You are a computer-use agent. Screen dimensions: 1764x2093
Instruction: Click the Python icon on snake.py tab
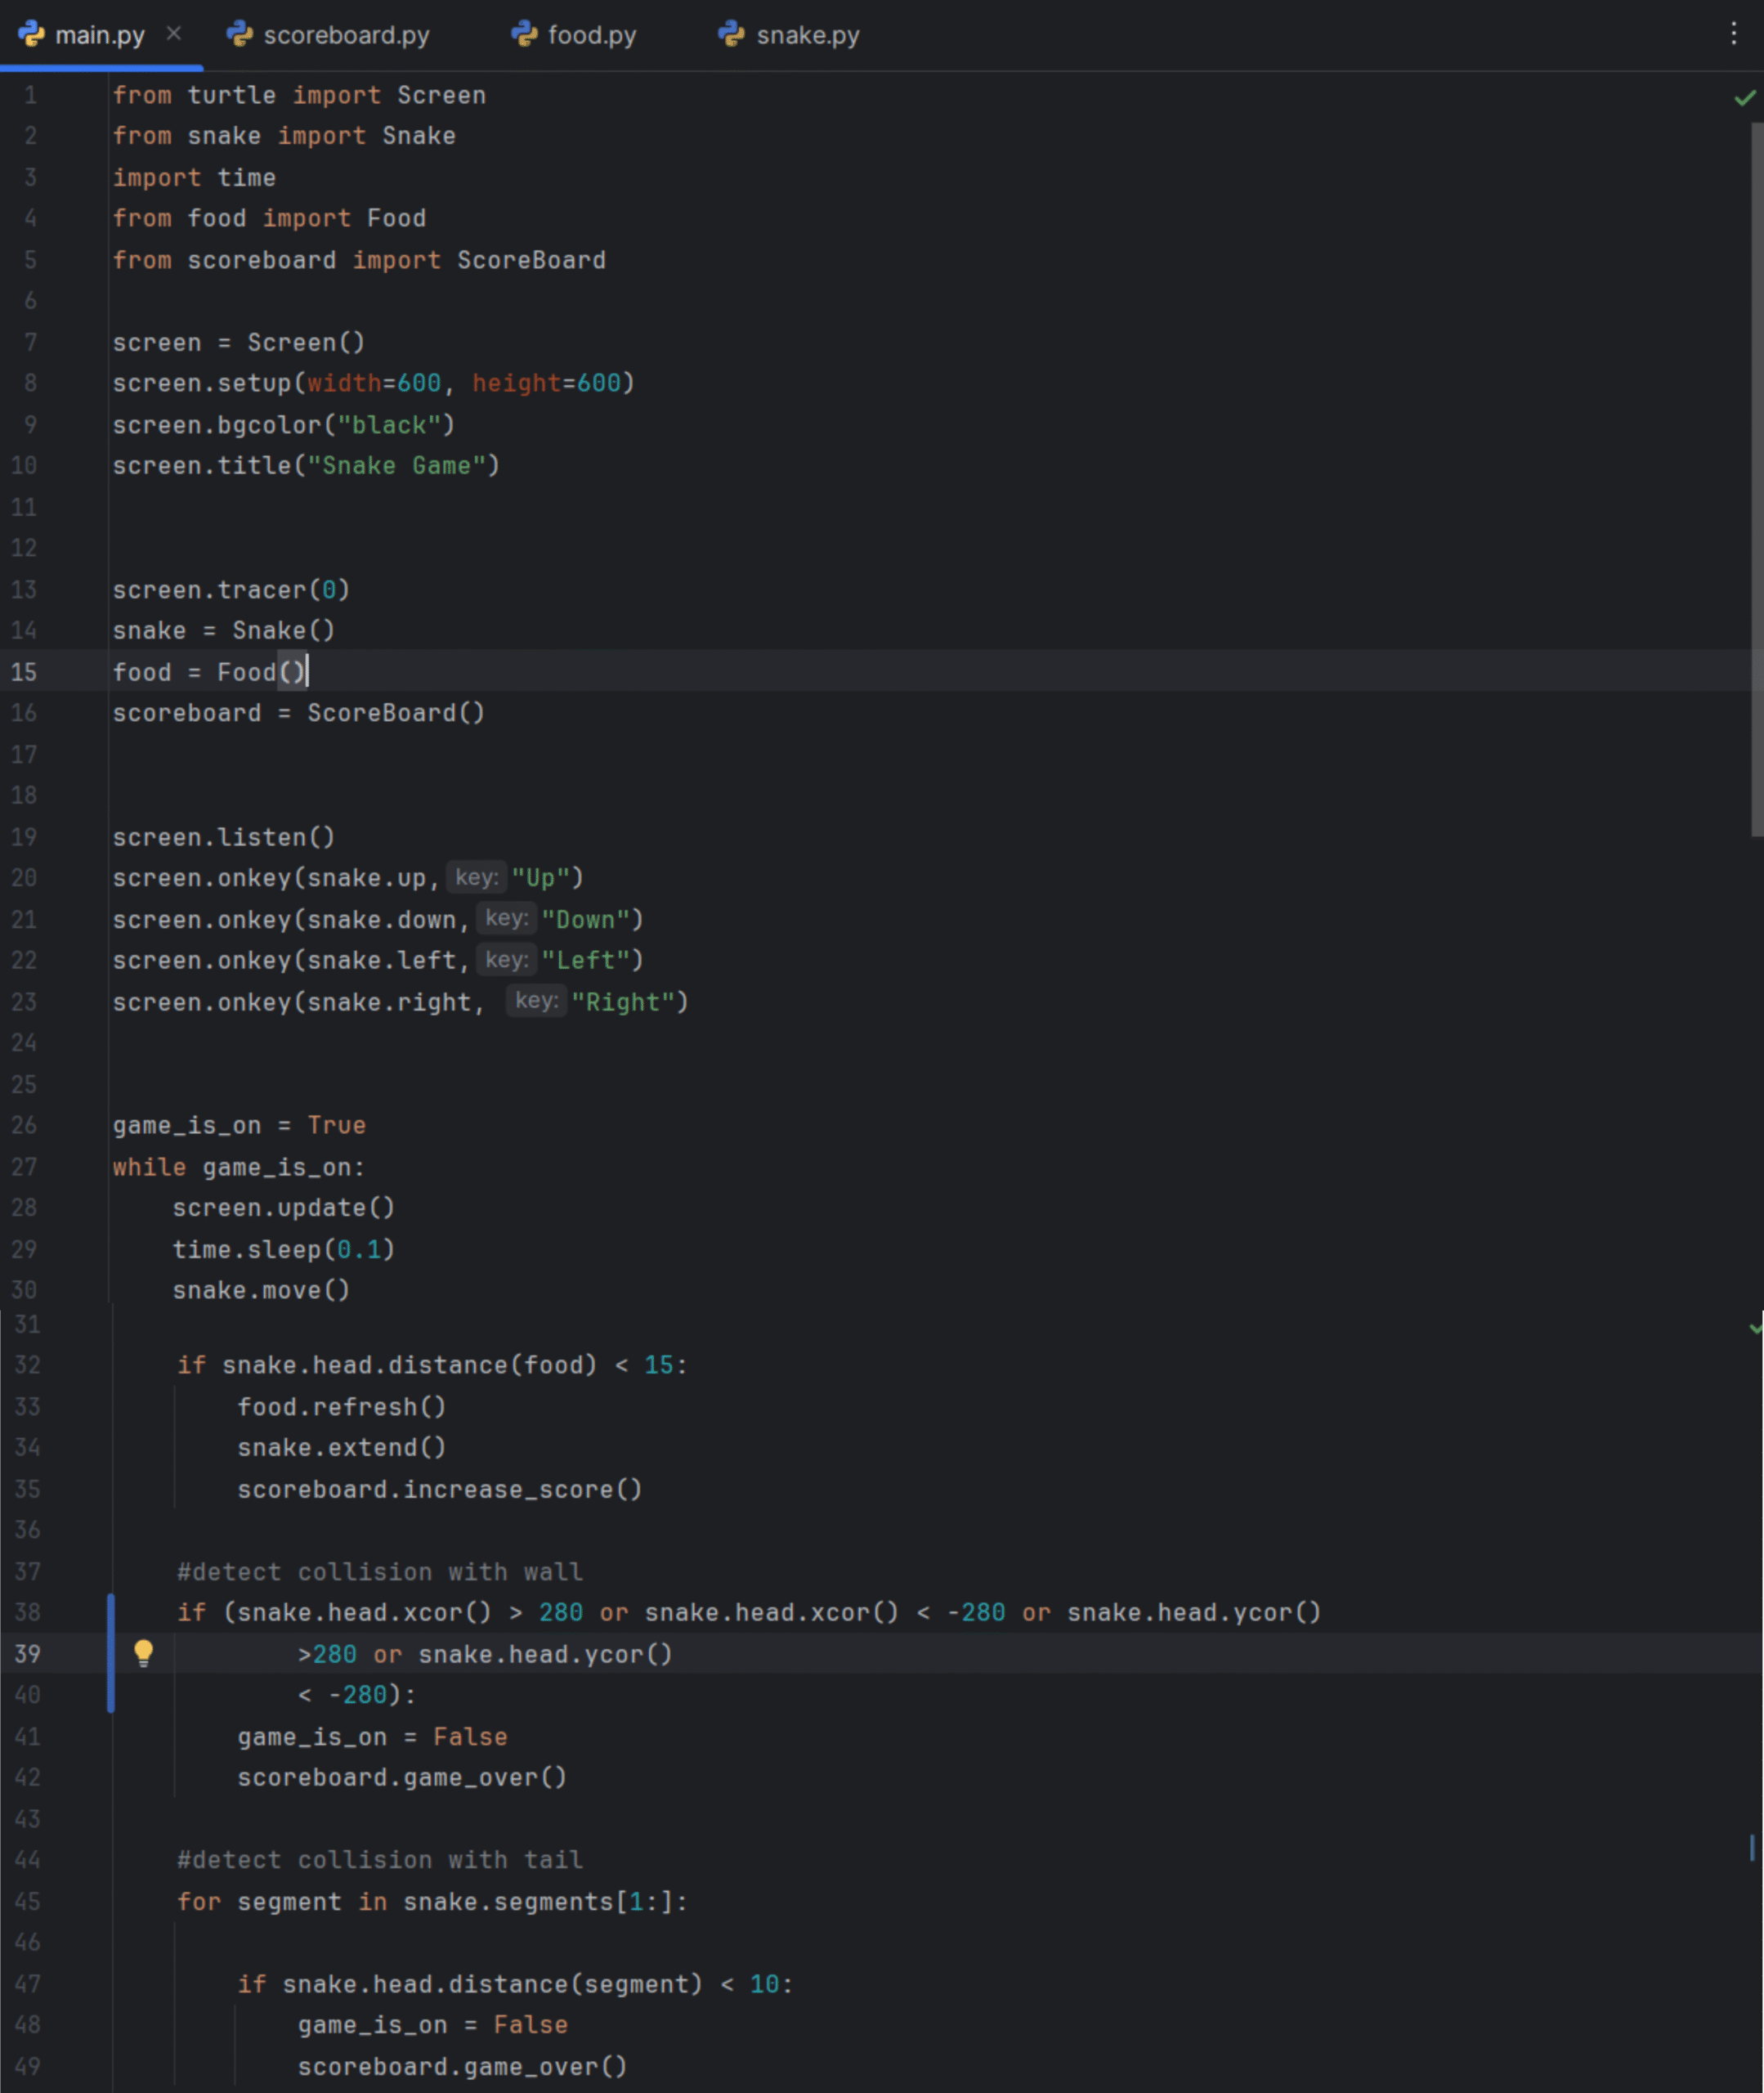(x=732, y=34)
